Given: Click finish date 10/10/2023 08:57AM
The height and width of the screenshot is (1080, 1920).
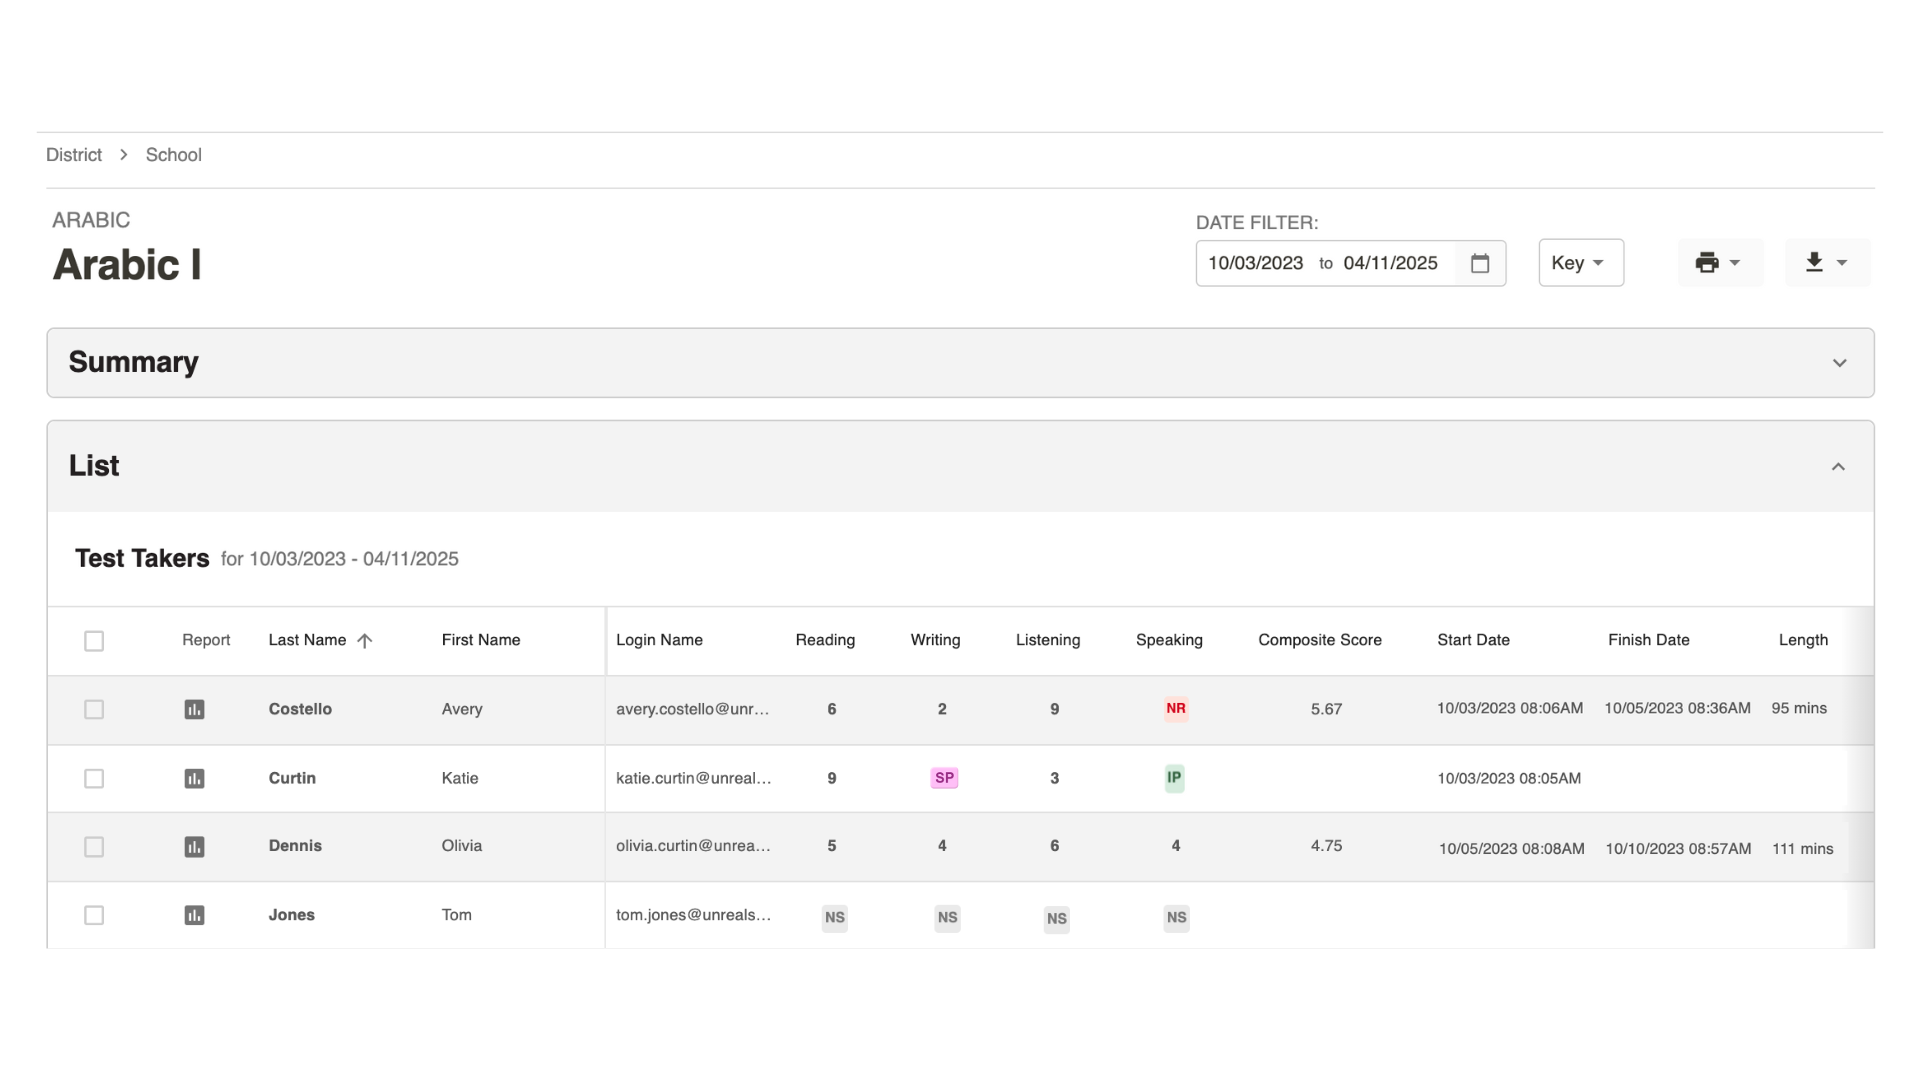Looking at the screenshot, I should (x=1678, y=849).
